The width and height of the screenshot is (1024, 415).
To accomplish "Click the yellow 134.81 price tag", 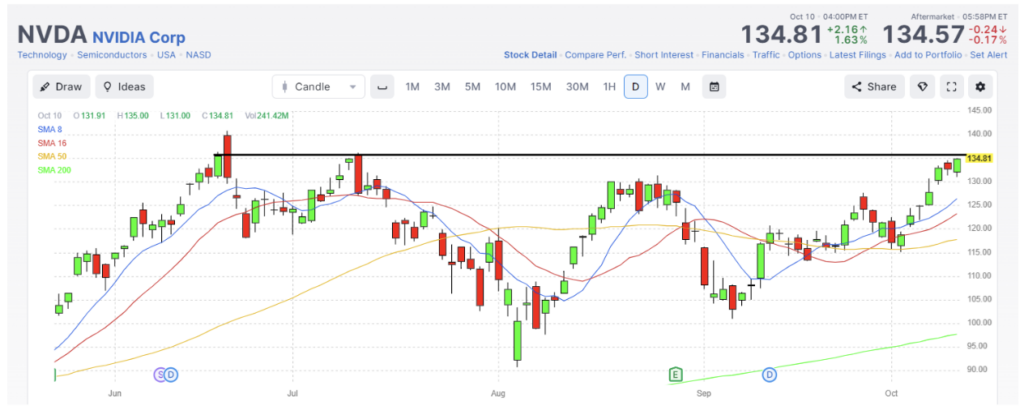I will pos(979,158).
